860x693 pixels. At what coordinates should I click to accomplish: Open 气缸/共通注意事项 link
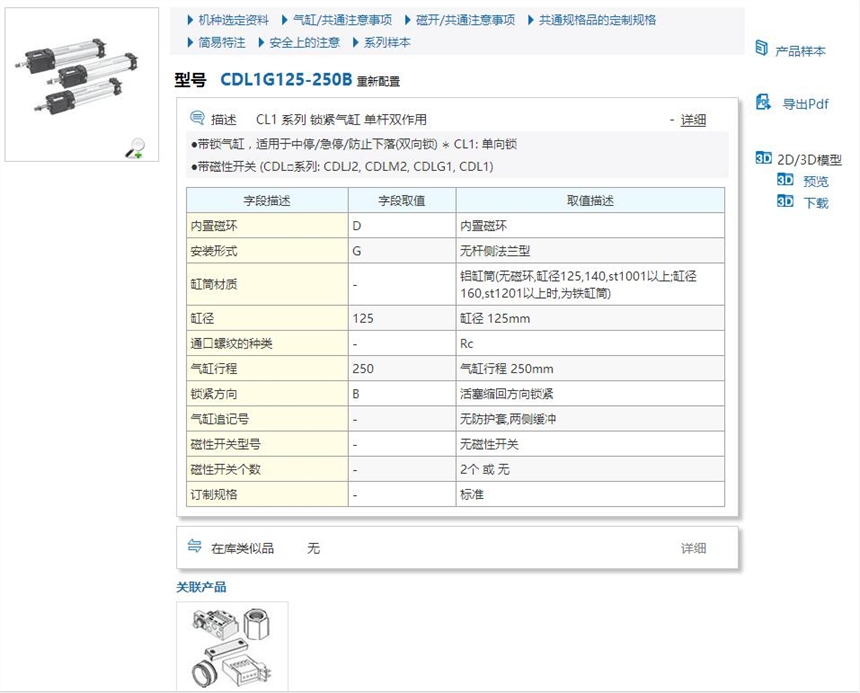tap(340, 20)
